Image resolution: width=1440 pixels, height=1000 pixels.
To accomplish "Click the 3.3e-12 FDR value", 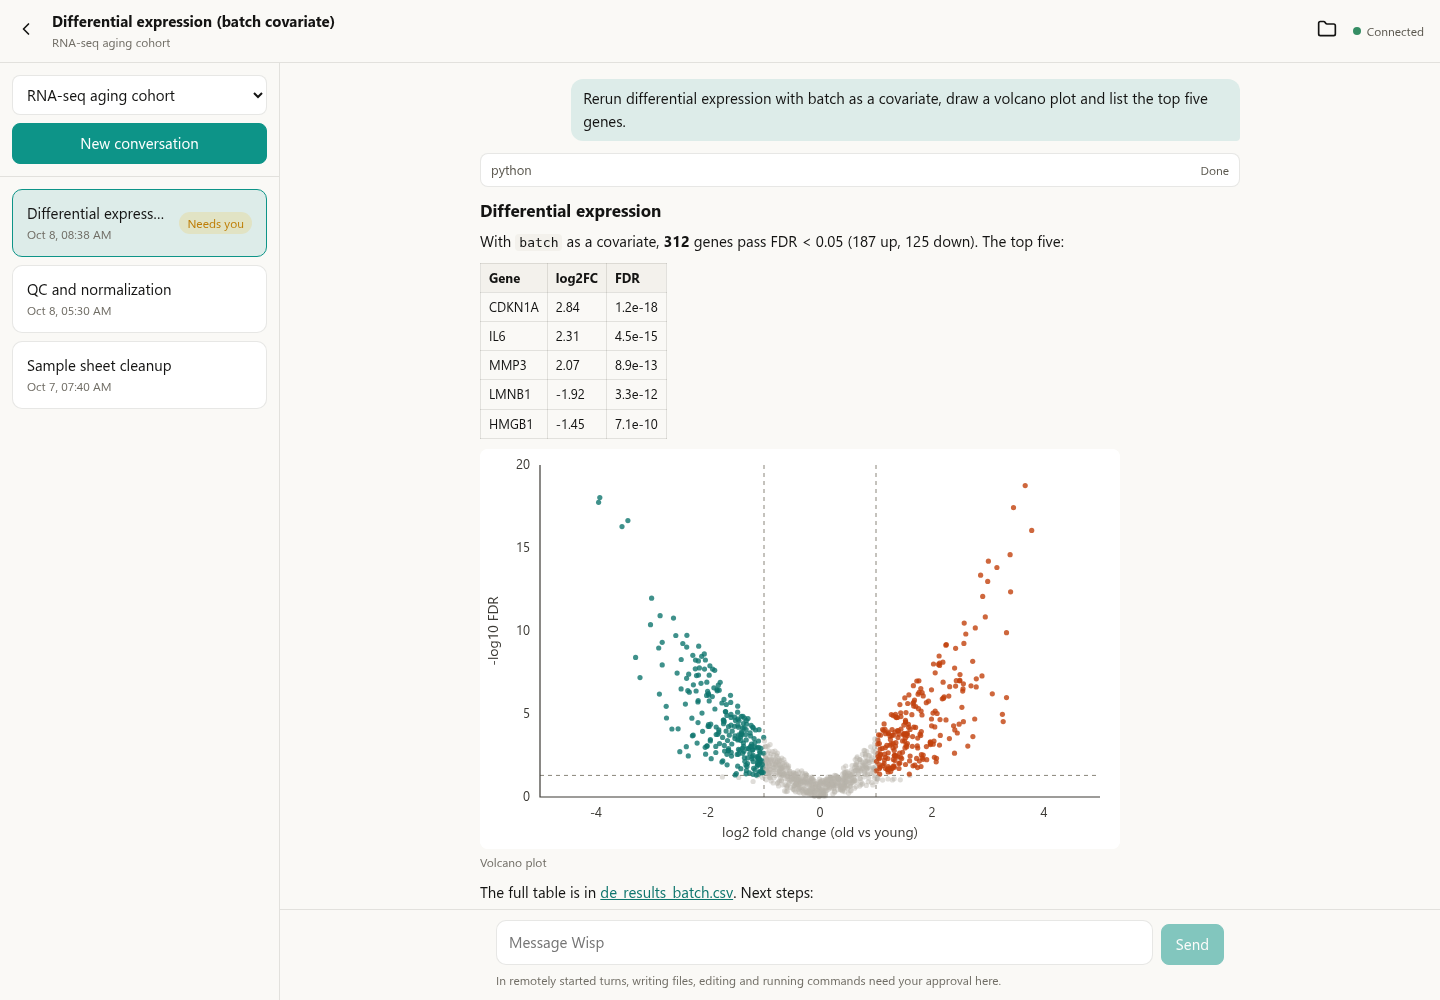I will (x=636, y=395).
